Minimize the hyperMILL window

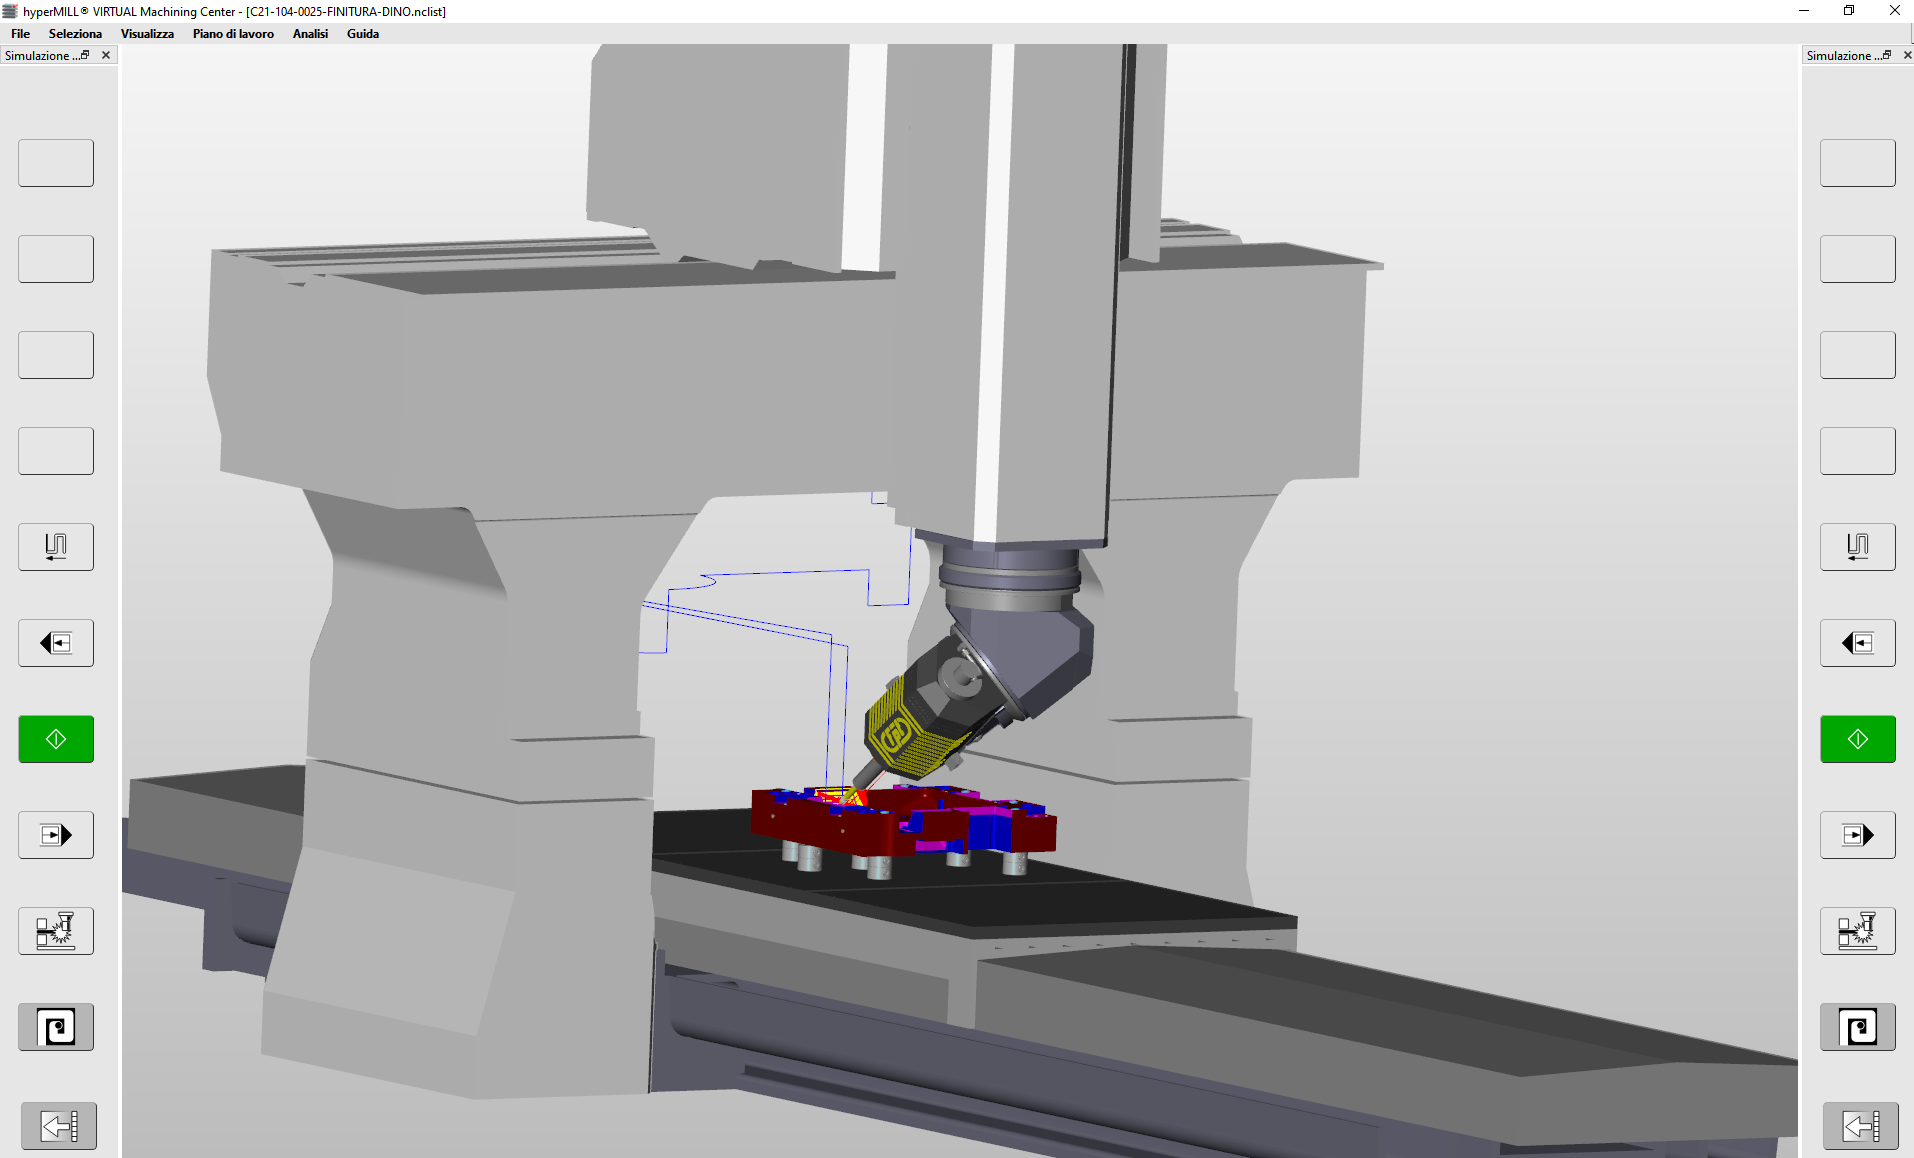(1804, 11)
